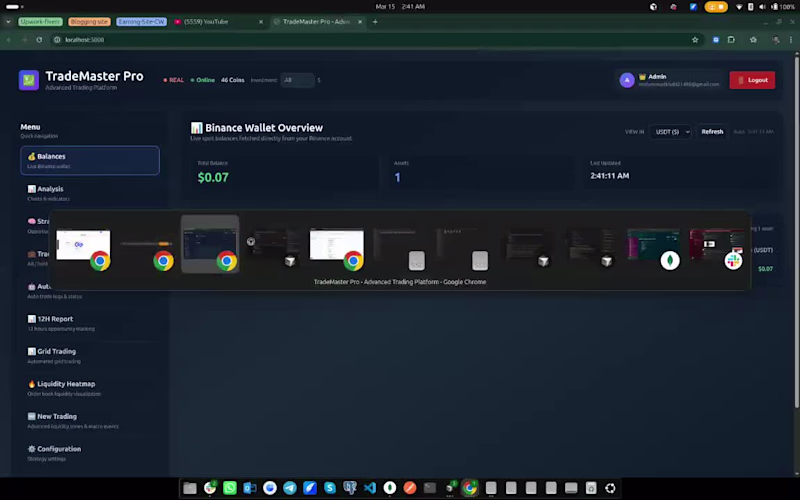Viewport: 800px width, 500px height.
Task: Go back in browser history
Action: pyautogui.click(x=9, y=40)
